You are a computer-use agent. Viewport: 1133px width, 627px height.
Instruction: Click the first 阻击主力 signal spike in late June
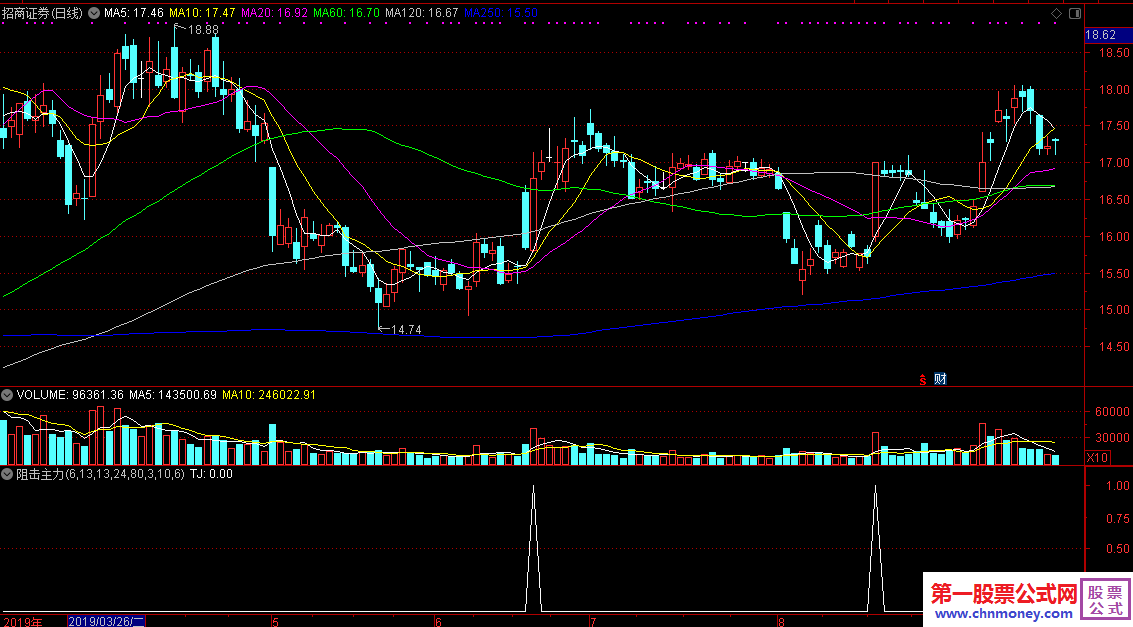[533, 548]
